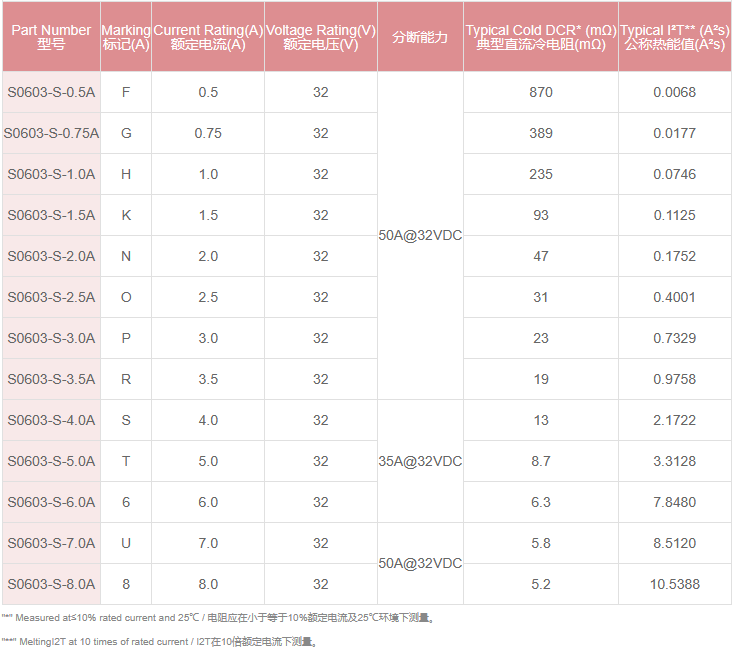Select the 8.7 DCR resistance value
Viewport: 733px width, 663px height.
[541, 461]
